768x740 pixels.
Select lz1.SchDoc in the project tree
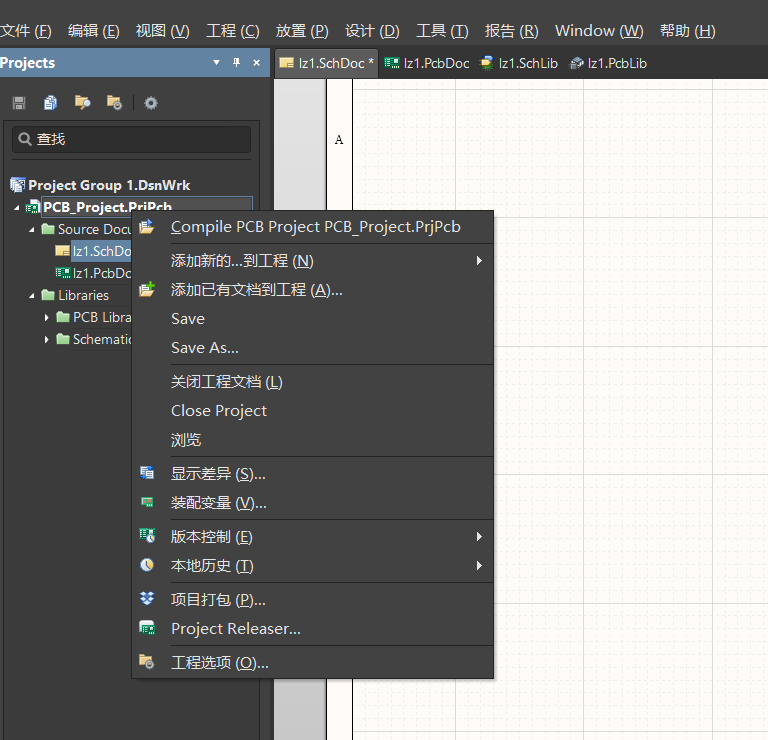101,251
